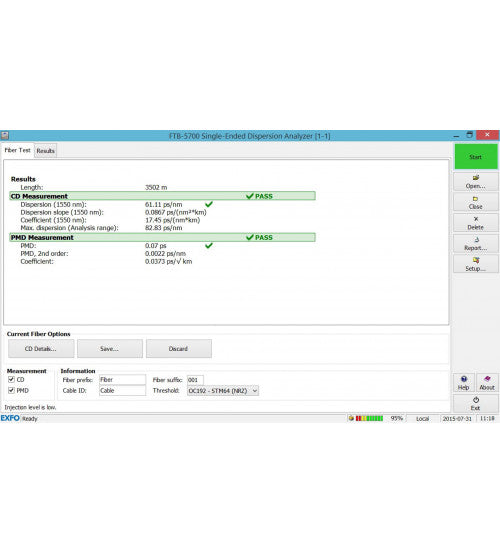Expand the Threshold dropdown OC192 - STM64
500x554 pixels.
coord(223,391)
